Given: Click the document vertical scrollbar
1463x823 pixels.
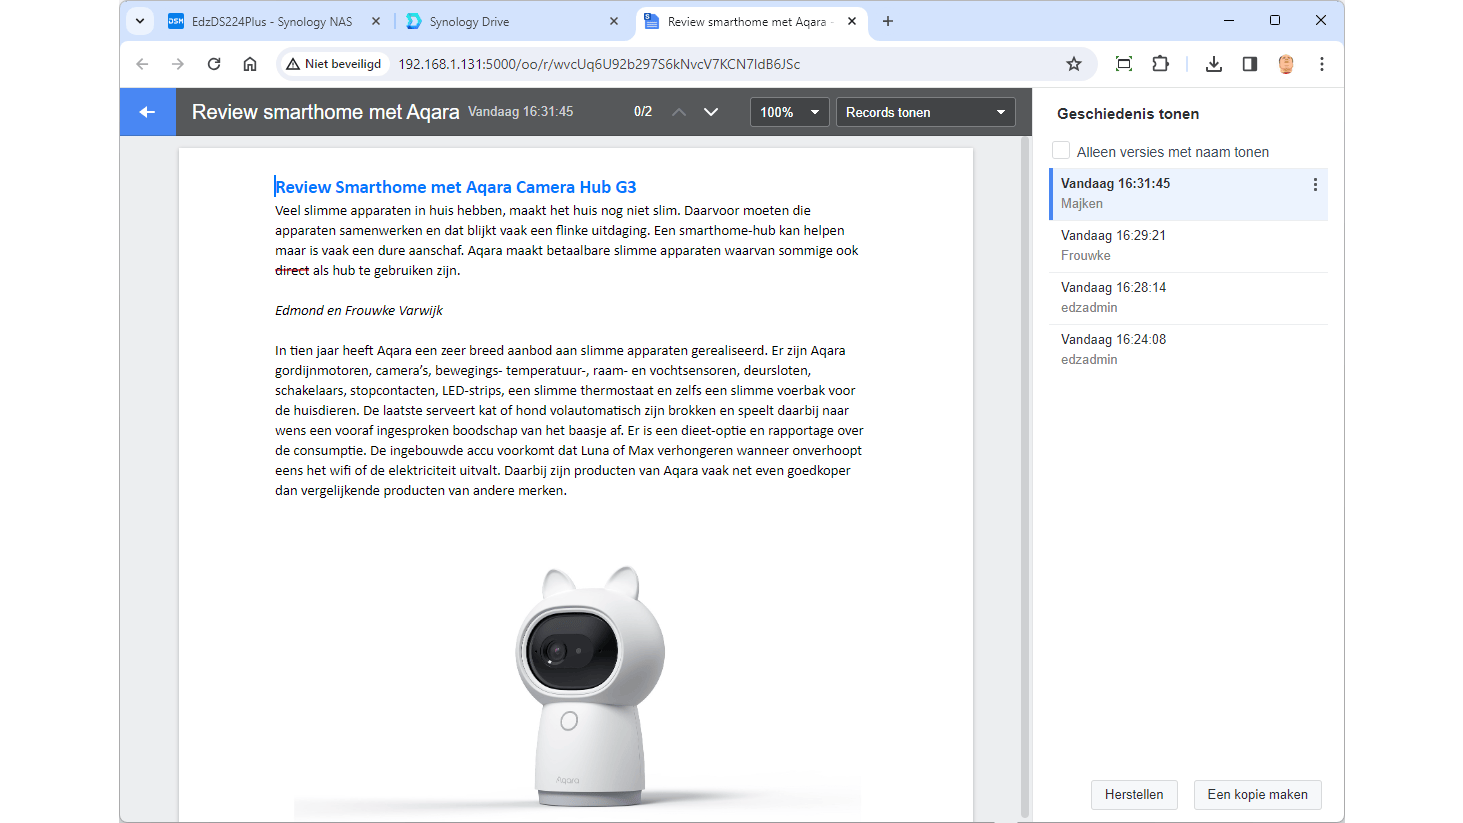Looking at the screenshot, I should pyautogui.click(x=1024, y=480).
